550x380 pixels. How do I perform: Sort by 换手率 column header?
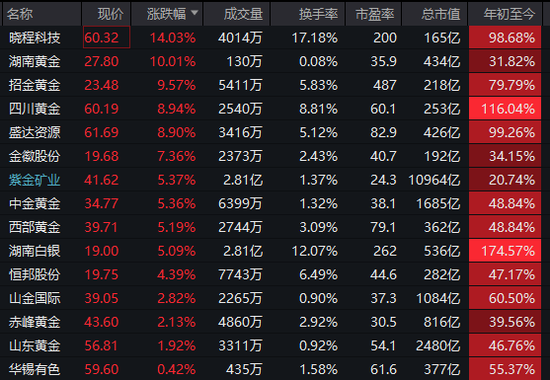(x=318, y=14)
